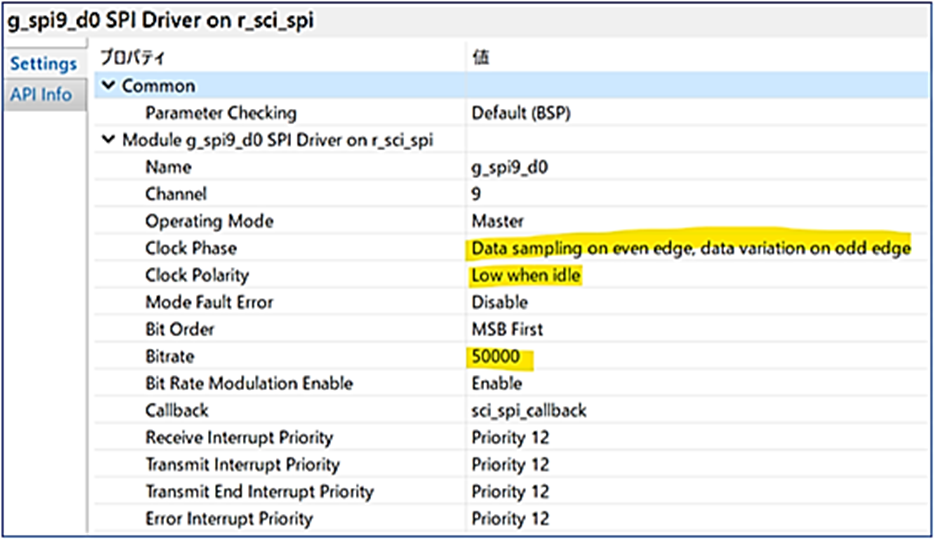Switch to the Settings tab
The image size is (934, 539).
coord(43,64)
